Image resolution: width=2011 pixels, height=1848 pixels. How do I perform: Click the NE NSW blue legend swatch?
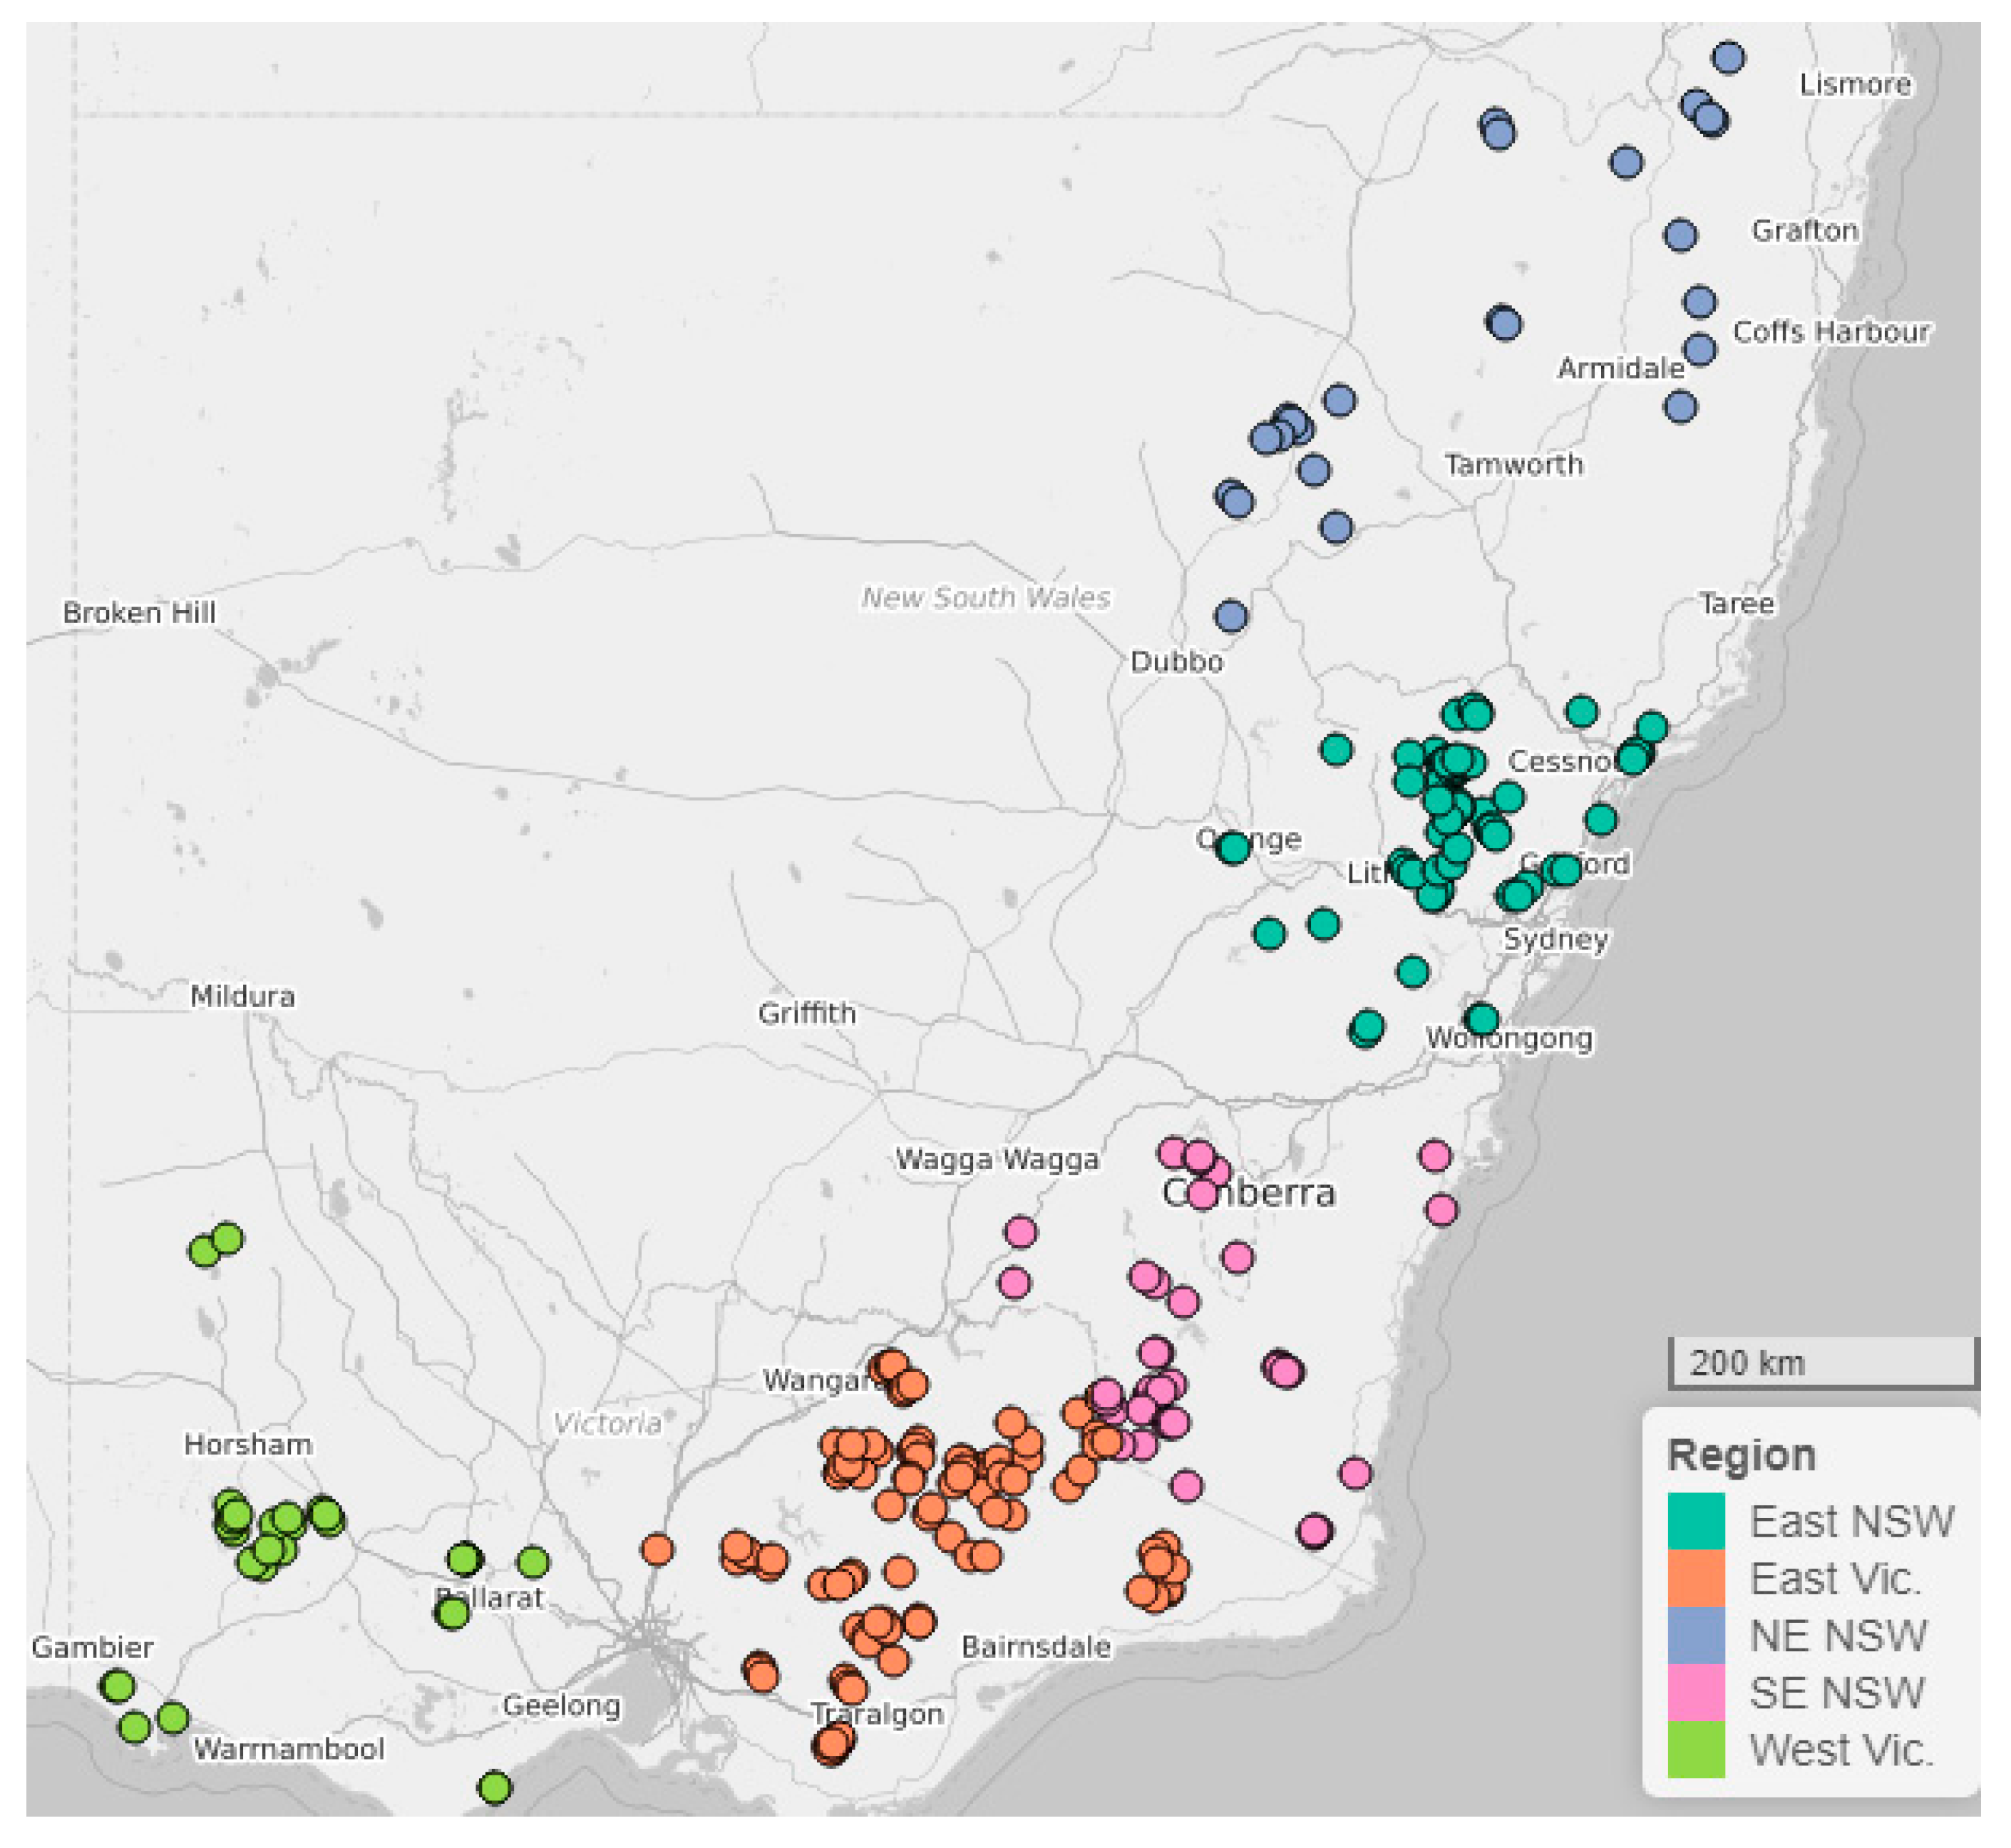(x=1696, y=1635)
